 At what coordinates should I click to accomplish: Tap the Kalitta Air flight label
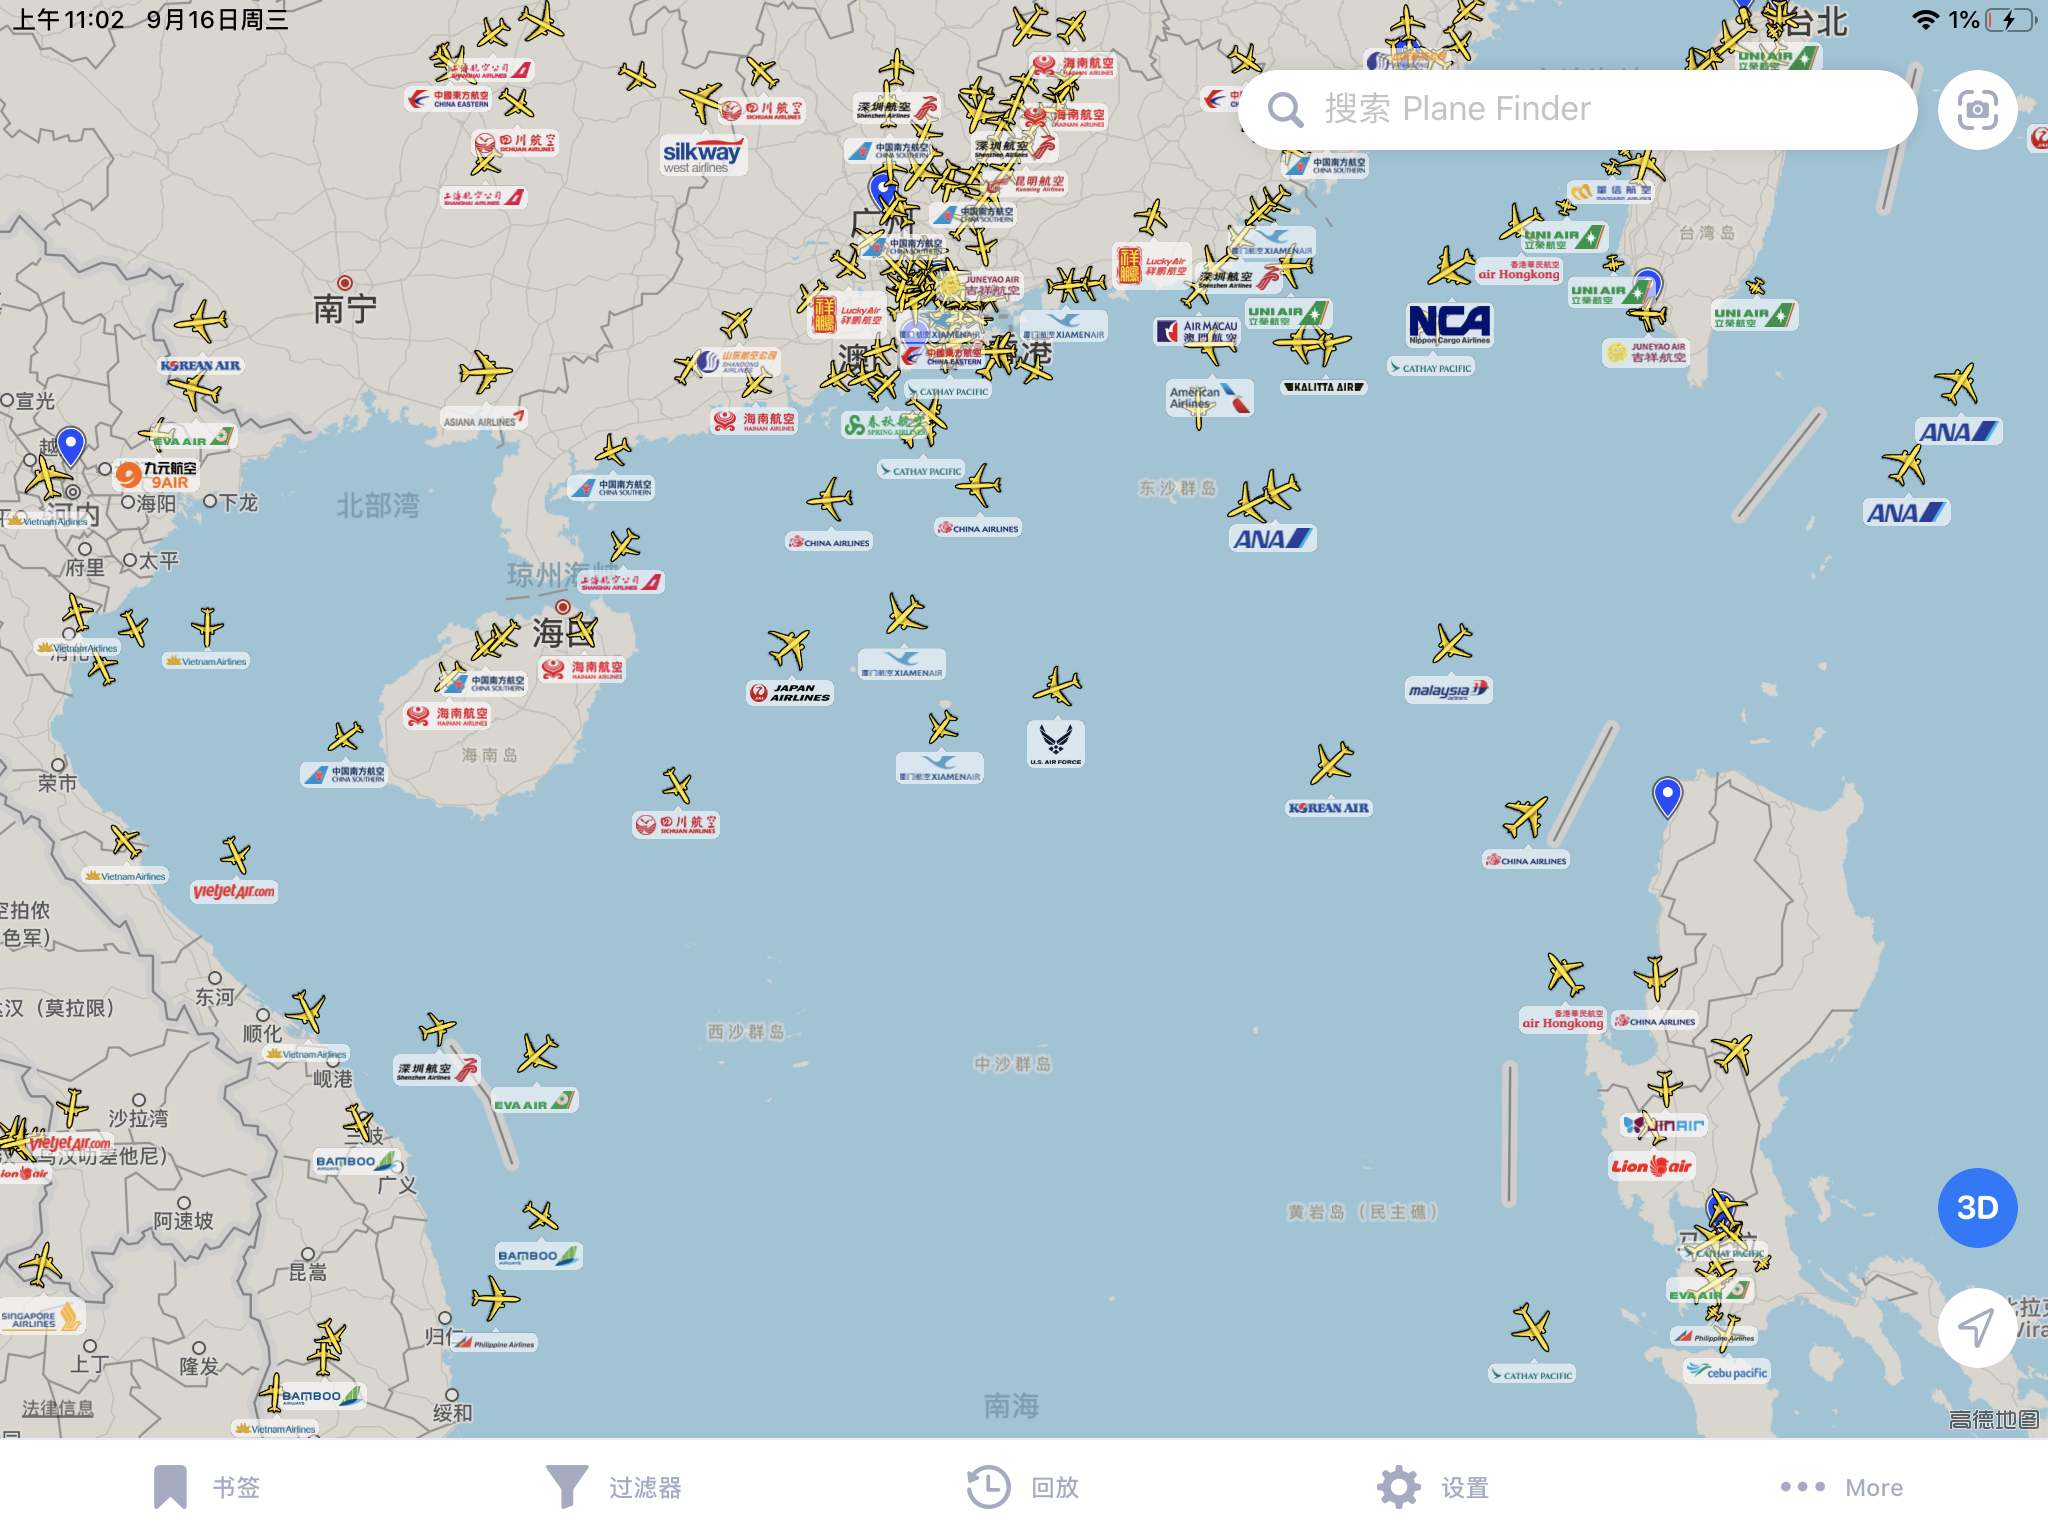[1324, 387]
